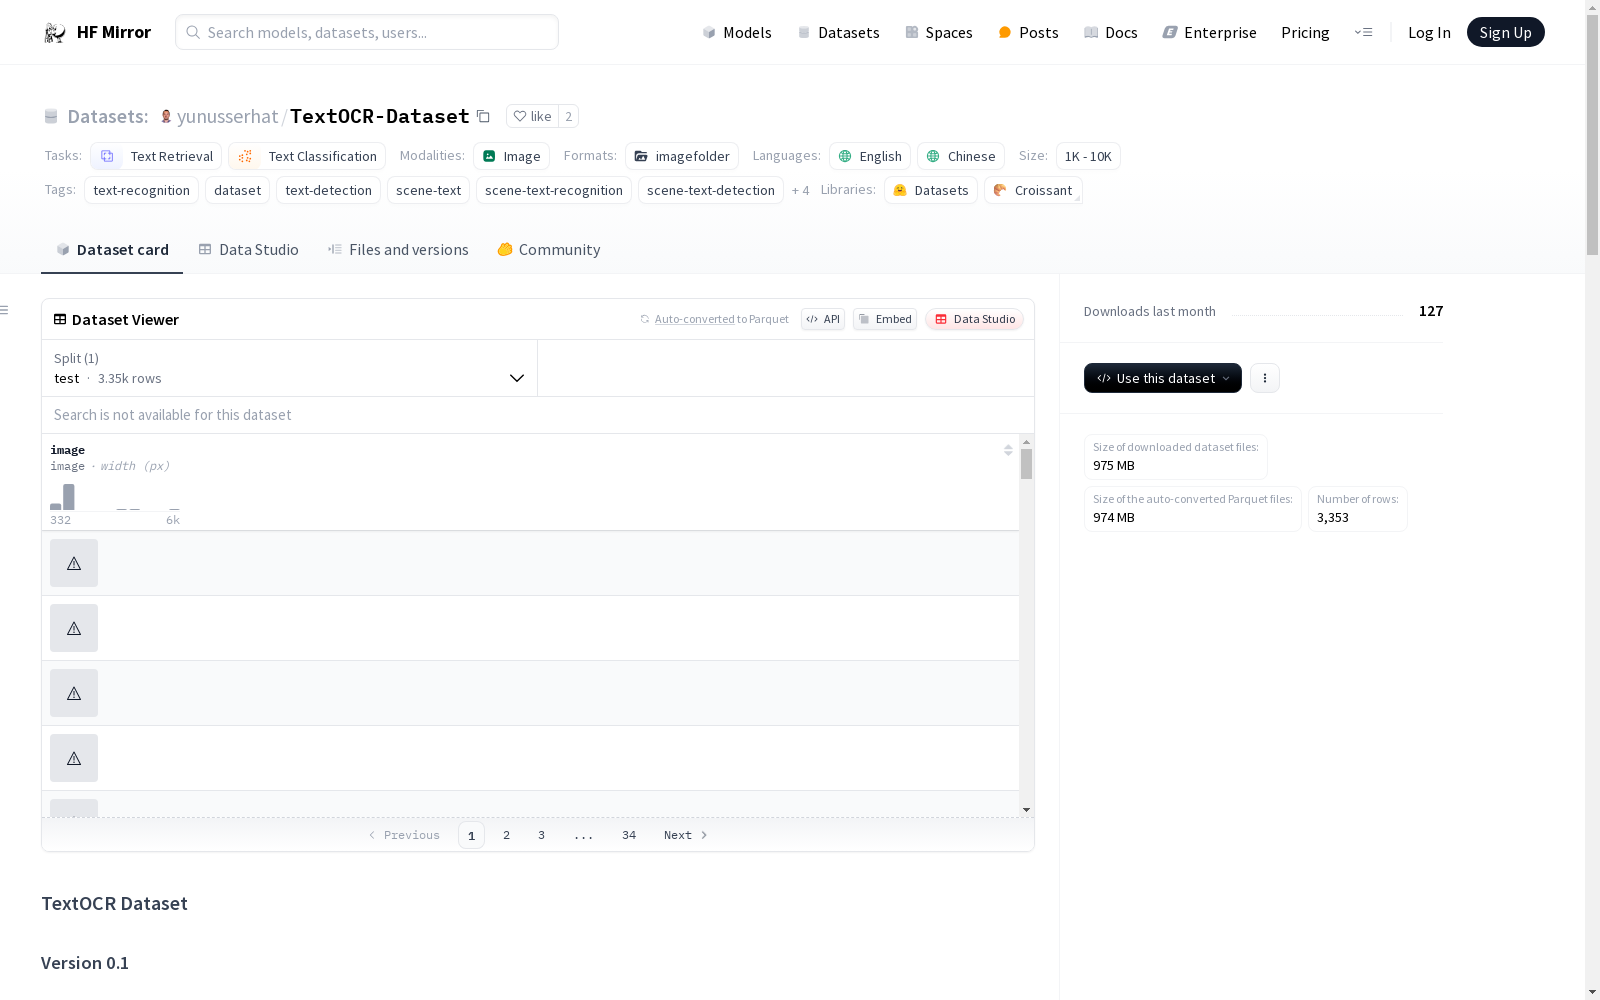Image resolution: width=1600 pixels, height=1000 pixels.
Task: Click the Image modality tag
Action: tap(511, 156)
